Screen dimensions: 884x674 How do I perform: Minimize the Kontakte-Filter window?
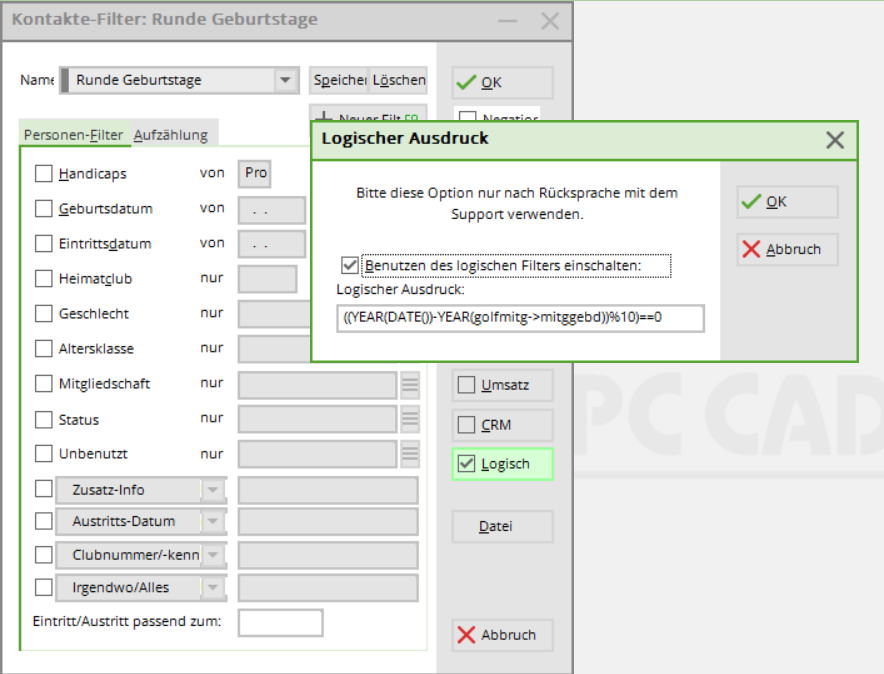point(507,21)
